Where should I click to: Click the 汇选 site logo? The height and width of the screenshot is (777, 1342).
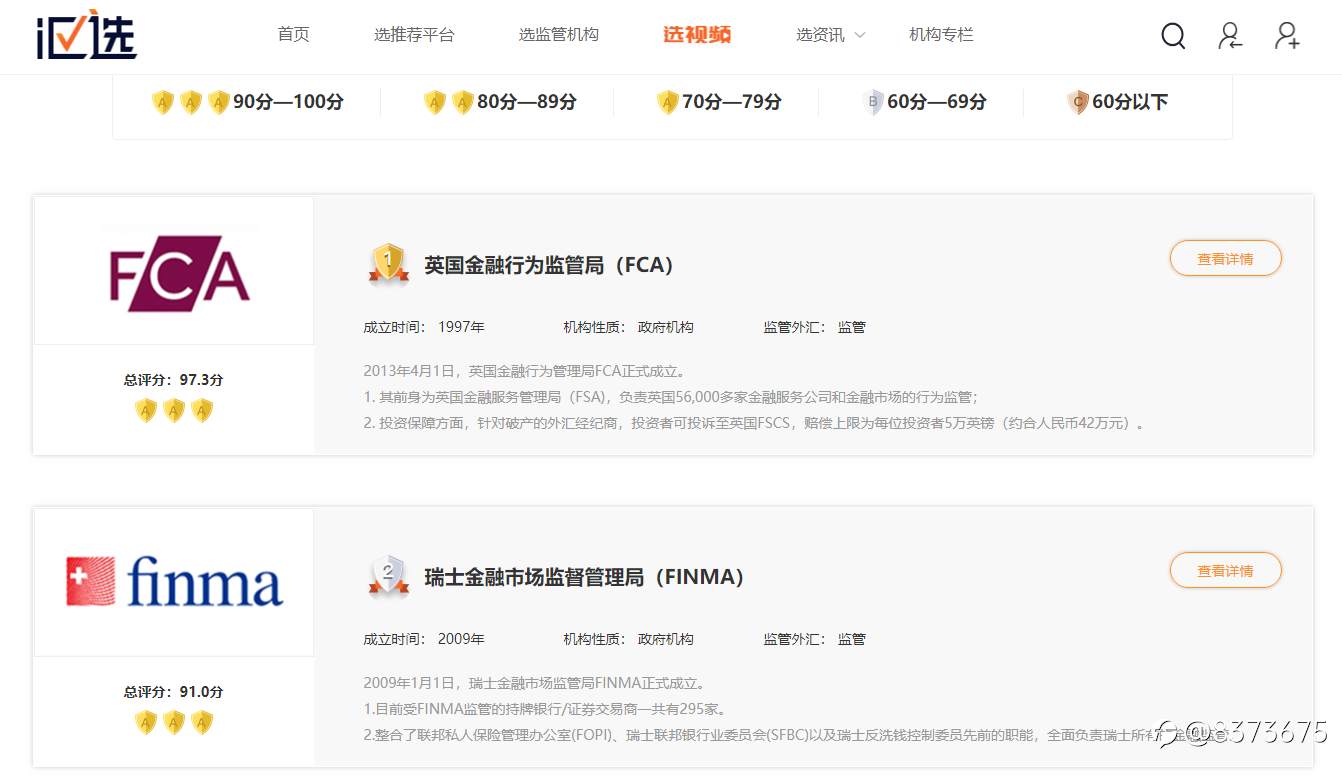pos(86,34)
